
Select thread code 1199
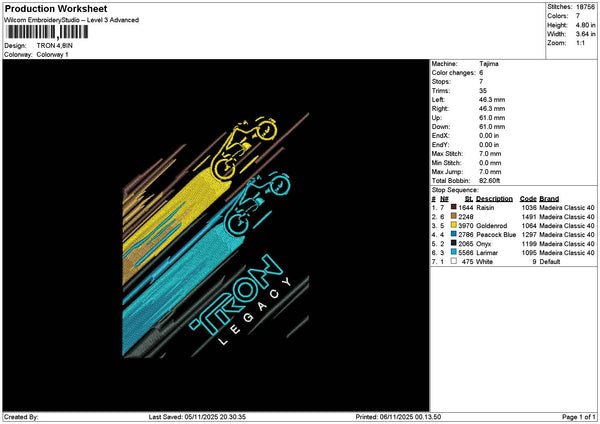click(529, 244)
